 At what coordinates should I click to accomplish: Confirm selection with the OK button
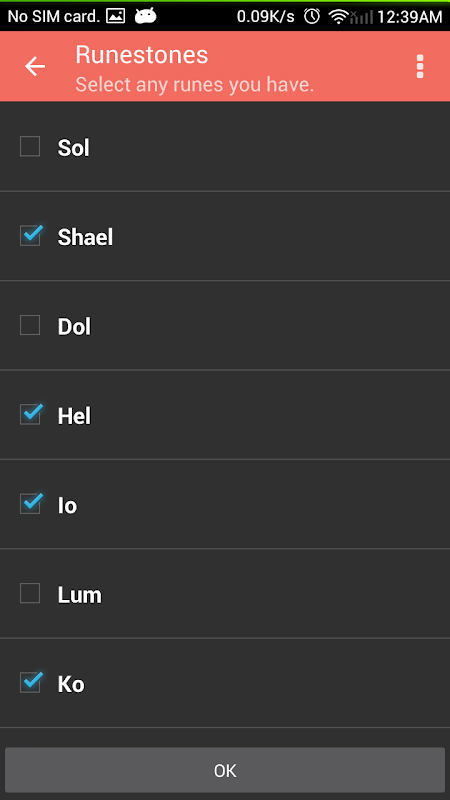[x=225, y=770]
